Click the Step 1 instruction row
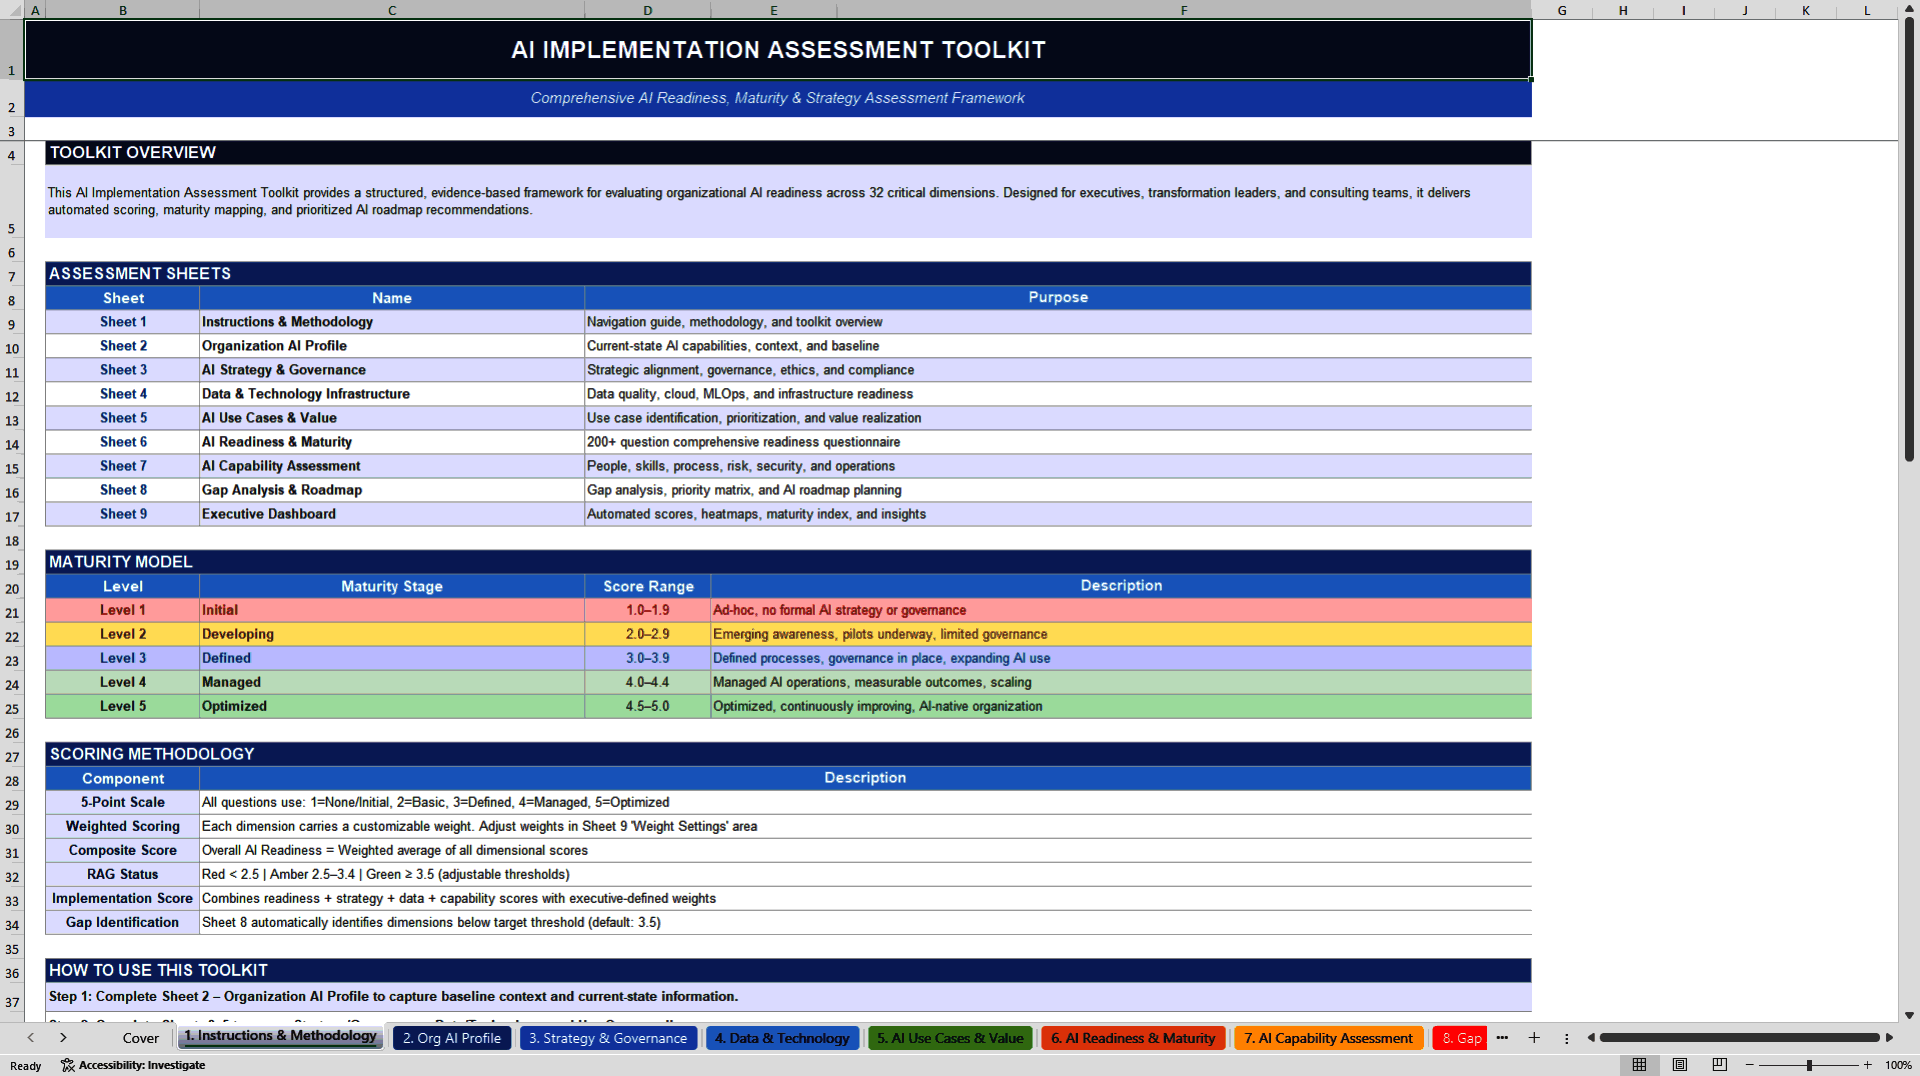This screenshot has height=1076, width=1920. (788, 997)
